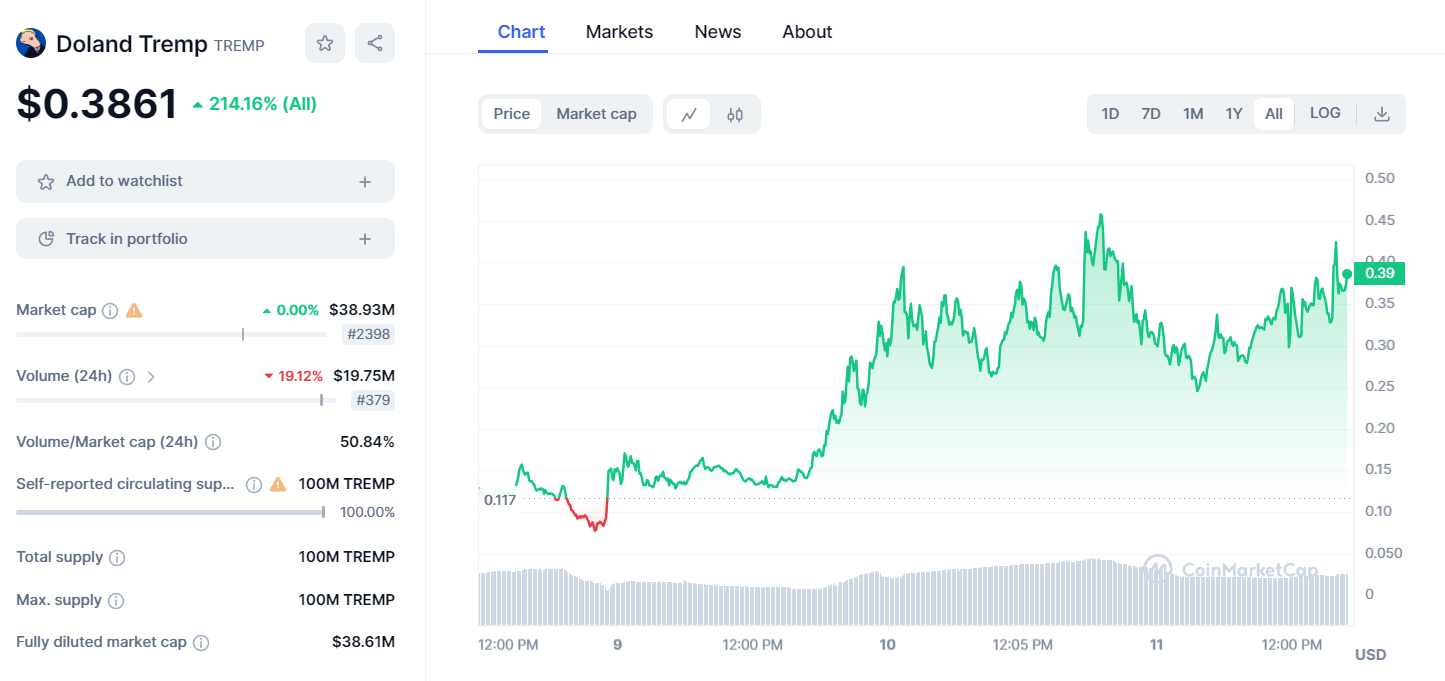Click the share icon button
Viewport: 1445px width, 681px height.
[x=375, y=43]
